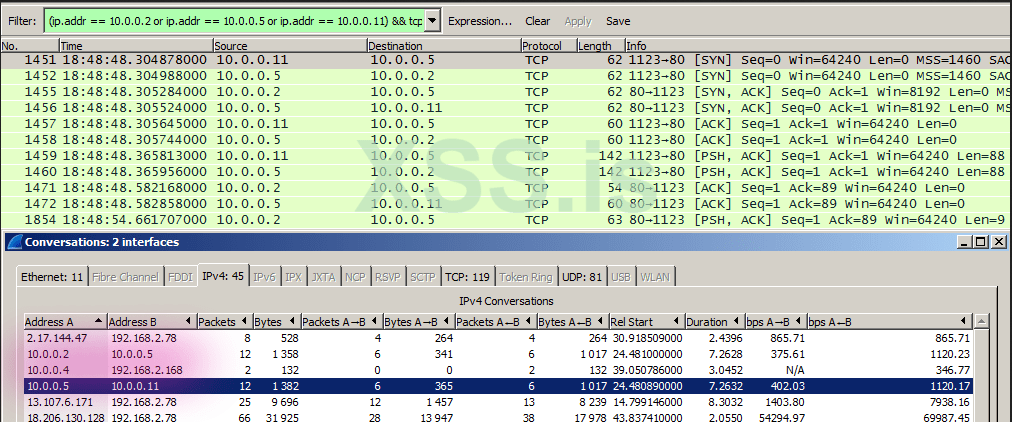The image size is (1012, 422).
Task: Click the Wireshark fin icon in Conversations title bar
Action: tap(13, 241)
